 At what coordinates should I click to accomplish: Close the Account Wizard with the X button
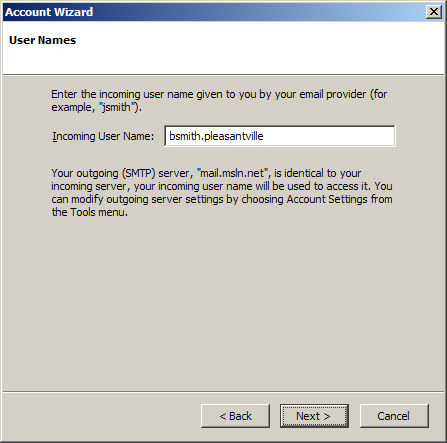point(434,12)
